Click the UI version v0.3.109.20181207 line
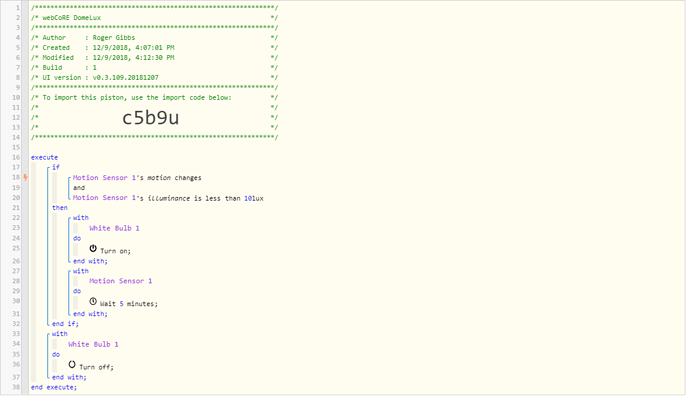Viewport: 690px width, 396px height. [154, 78]
